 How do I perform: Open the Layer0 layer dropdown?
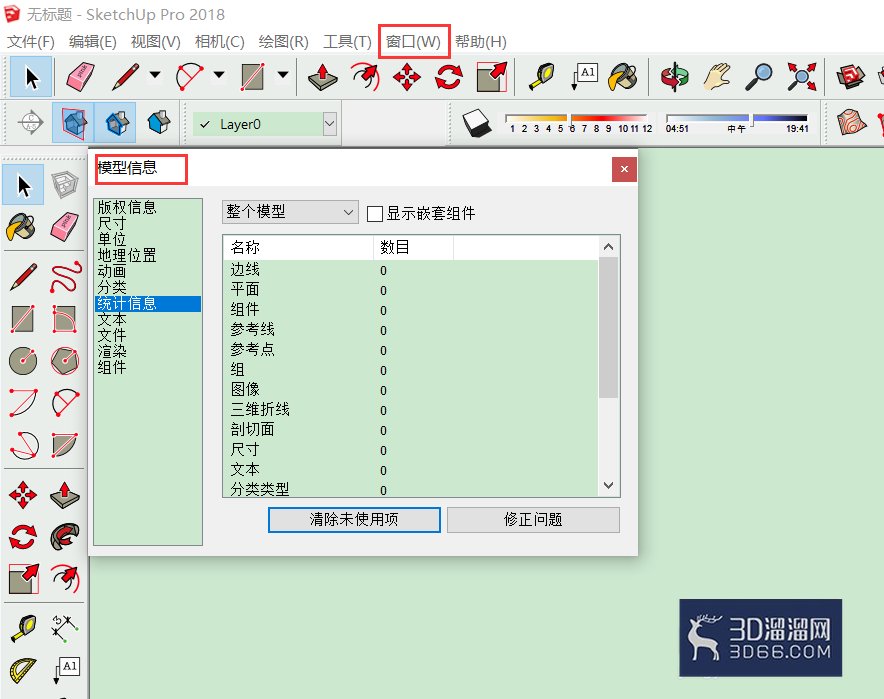(x=330, y=124)
